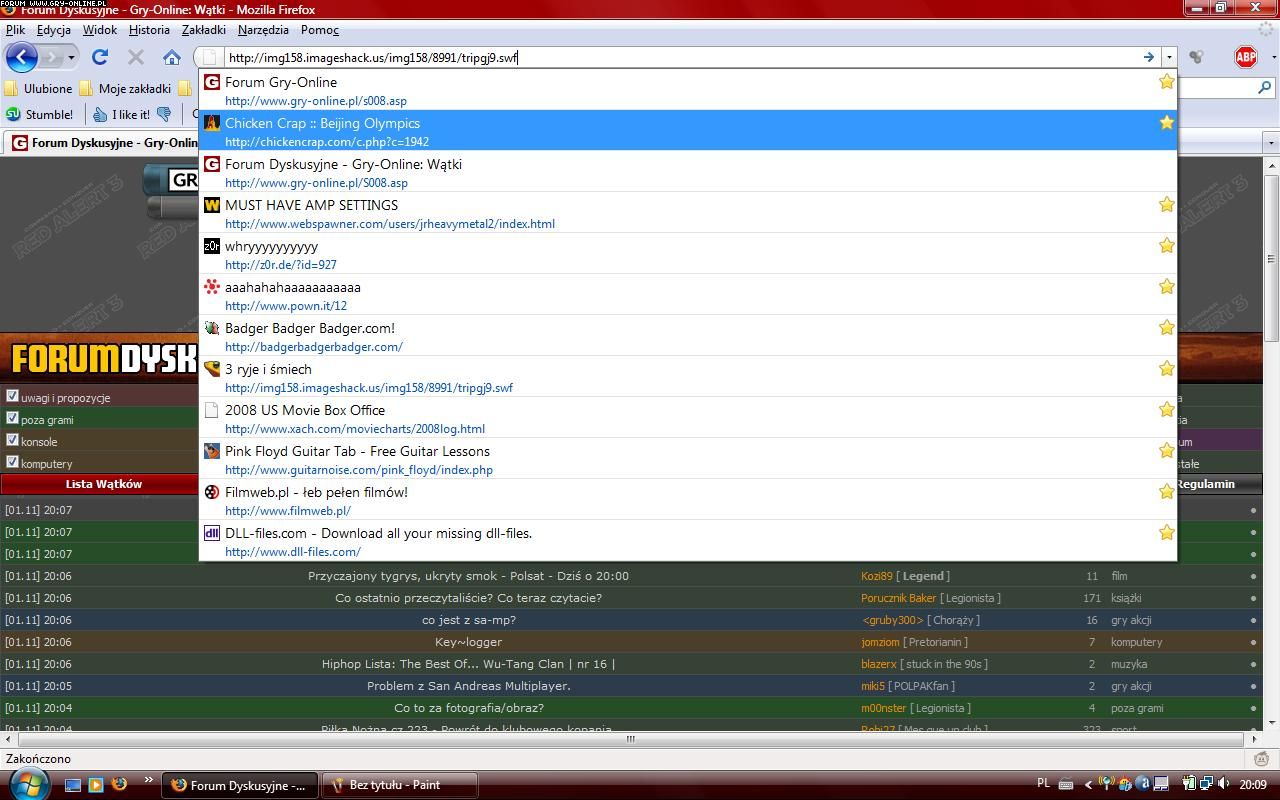
Task: Open the Zakładki menu
Action: click(203, 30)
